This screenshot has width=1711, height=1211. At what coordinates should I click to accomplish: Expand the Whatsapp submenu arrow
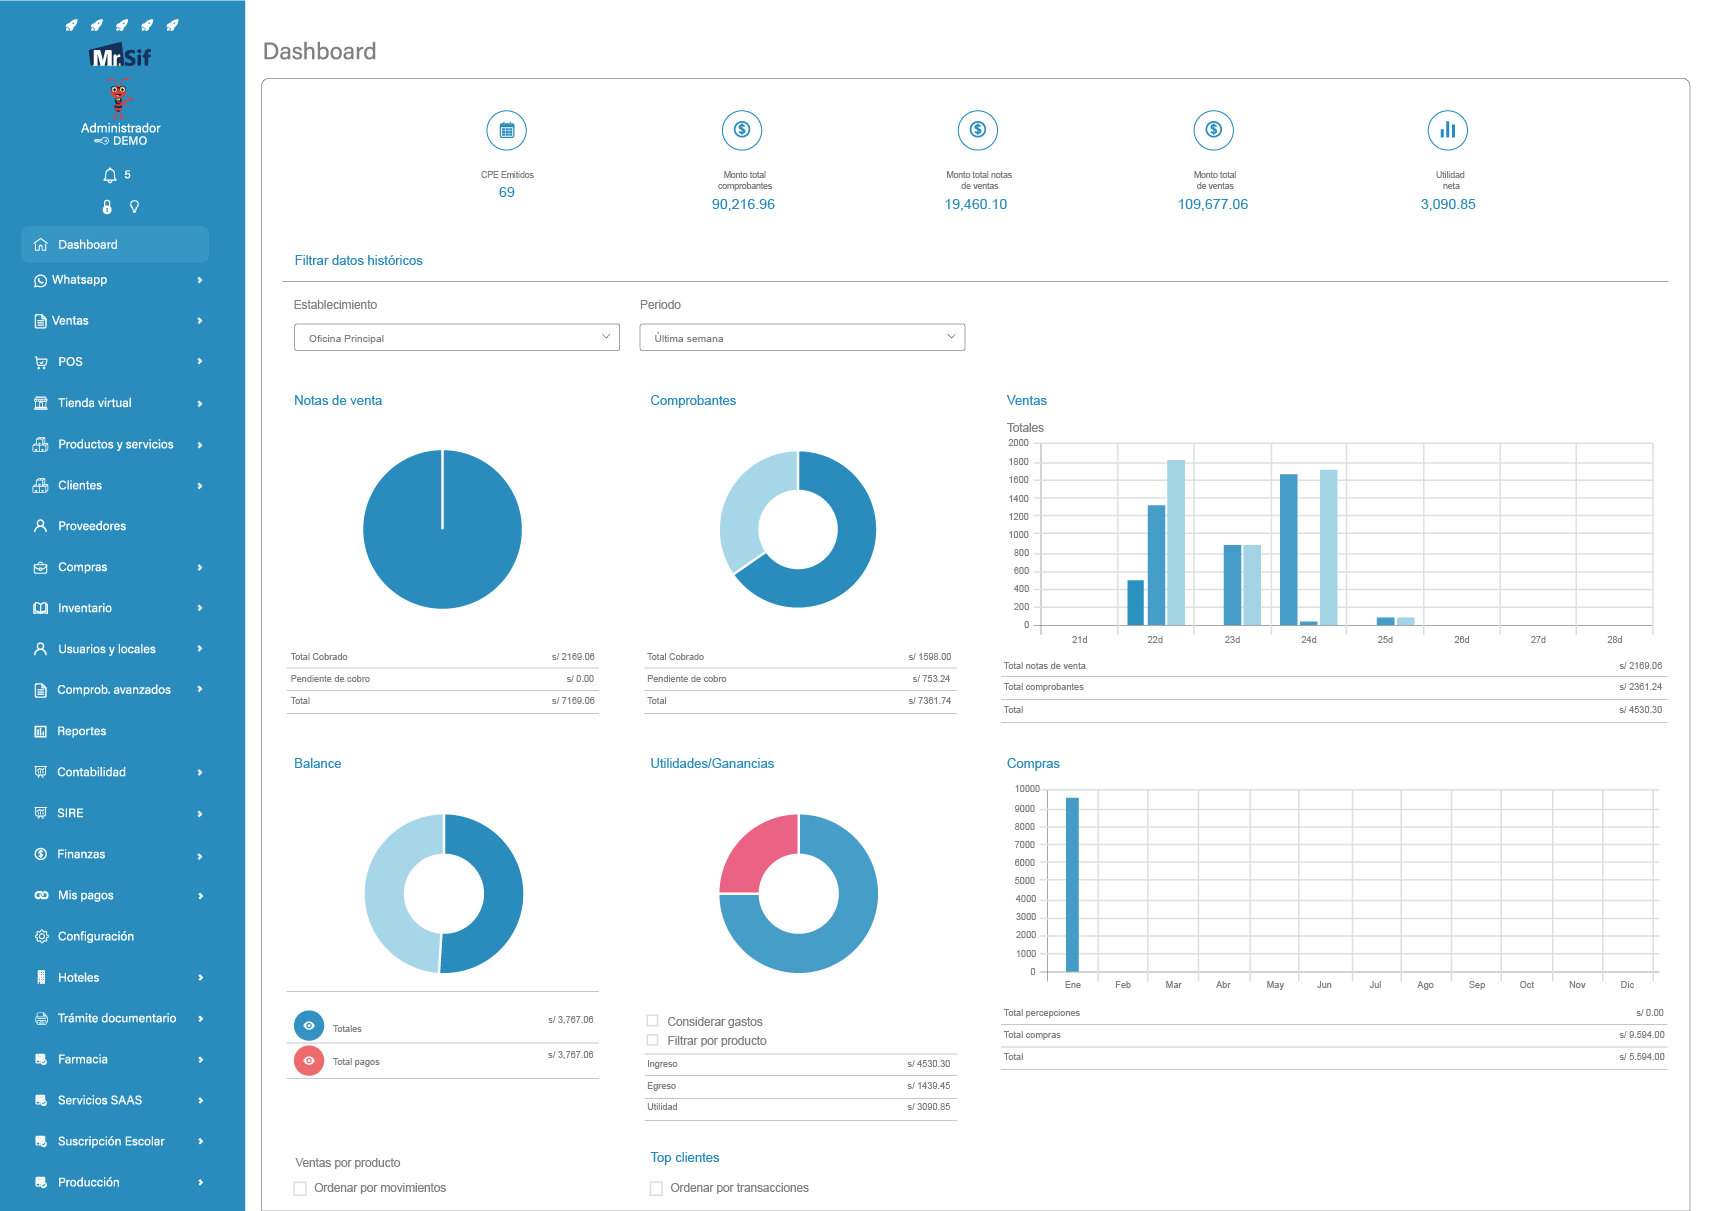[200, 281]
